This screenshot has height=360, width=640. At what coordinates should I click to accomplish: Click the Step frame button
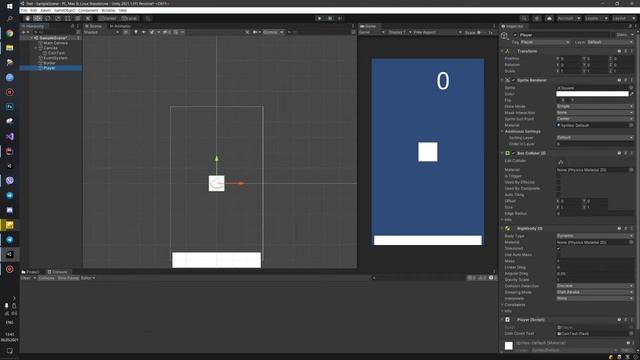pos(340,18)
